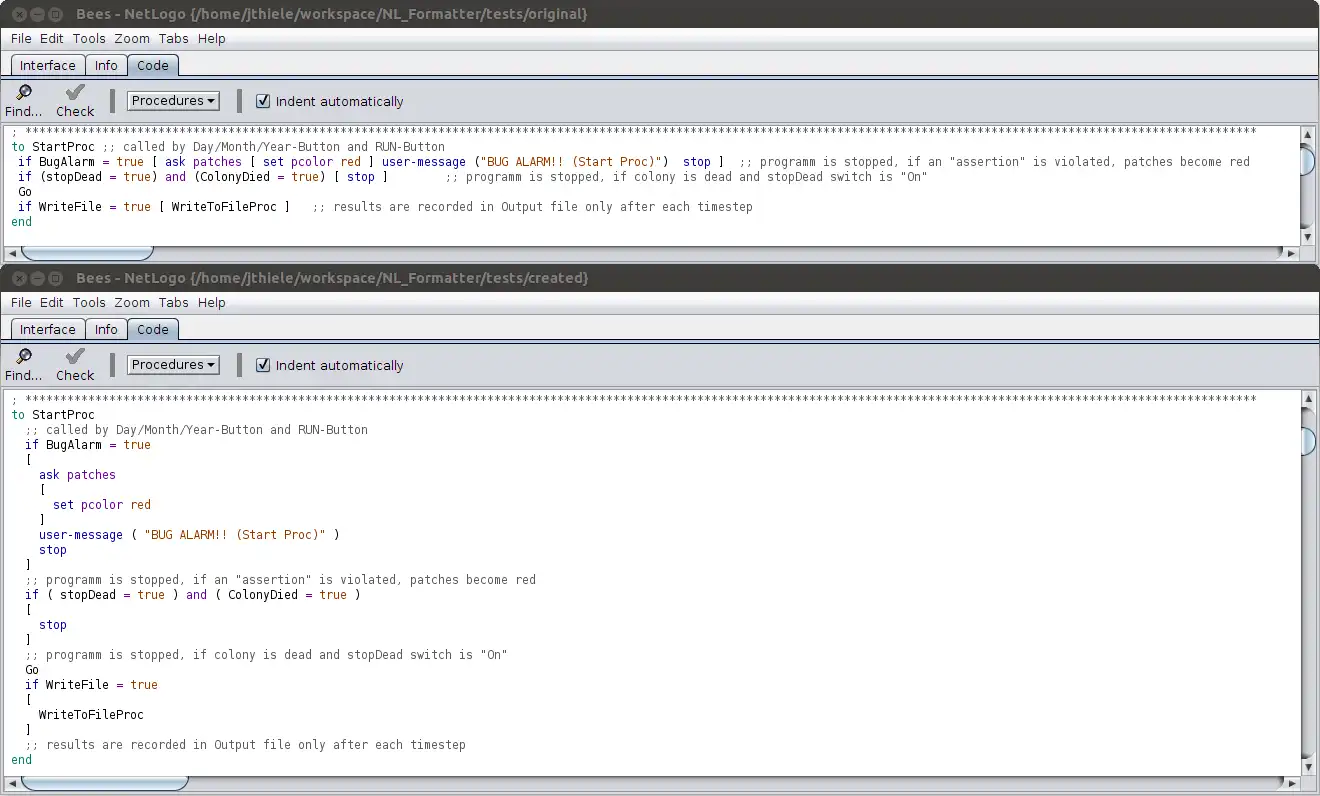Open Tabs menu in original window

(x=174, y=38)
